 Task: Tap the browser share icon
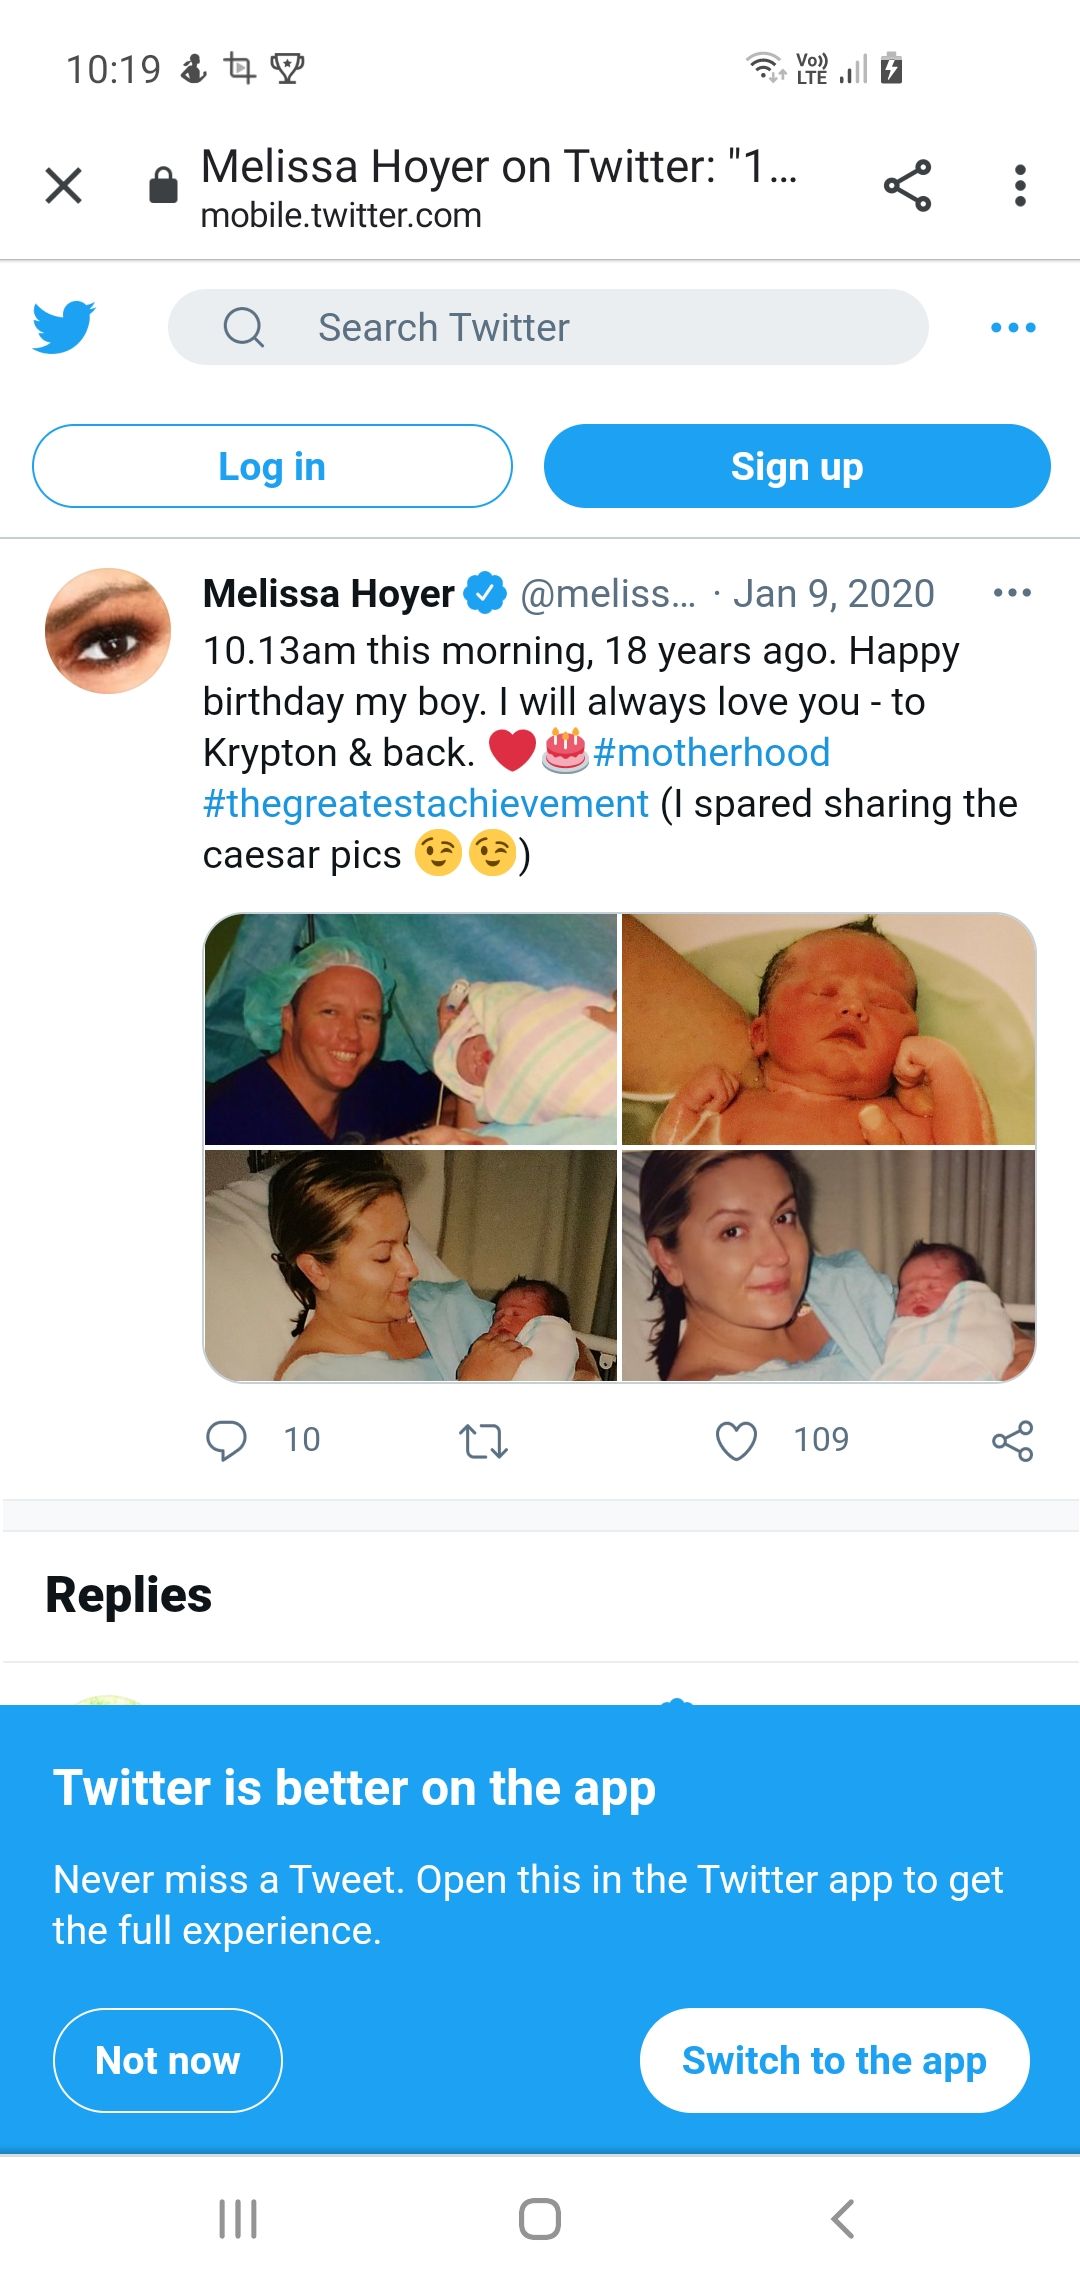click(x=907, y=186)
